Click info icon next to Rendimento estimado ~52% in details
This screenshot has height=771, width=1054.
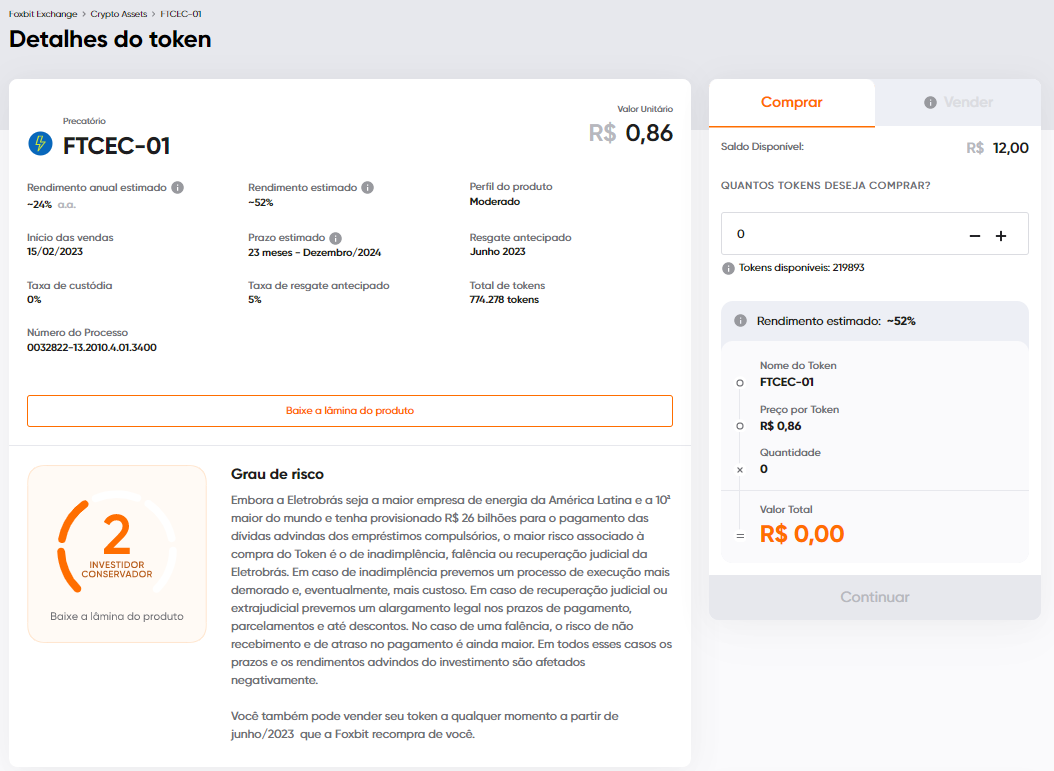click(368, 188)
